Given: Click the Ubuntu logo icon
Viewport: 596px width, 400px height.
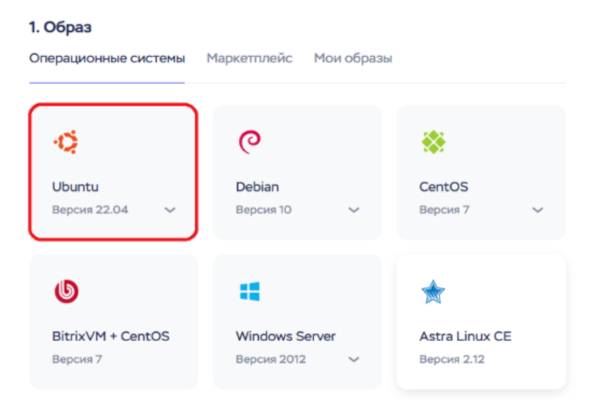Looking at the screenshot, I should [66, 142].
